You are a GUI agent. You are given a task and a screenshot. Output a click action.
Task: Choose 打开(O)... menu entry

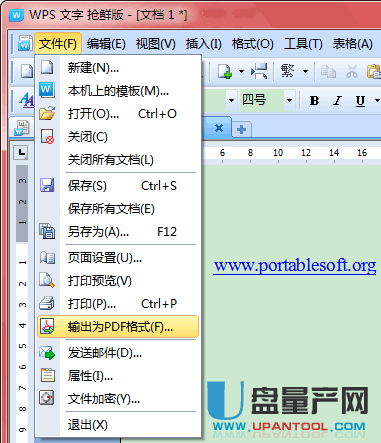click(x=118, y=114)
